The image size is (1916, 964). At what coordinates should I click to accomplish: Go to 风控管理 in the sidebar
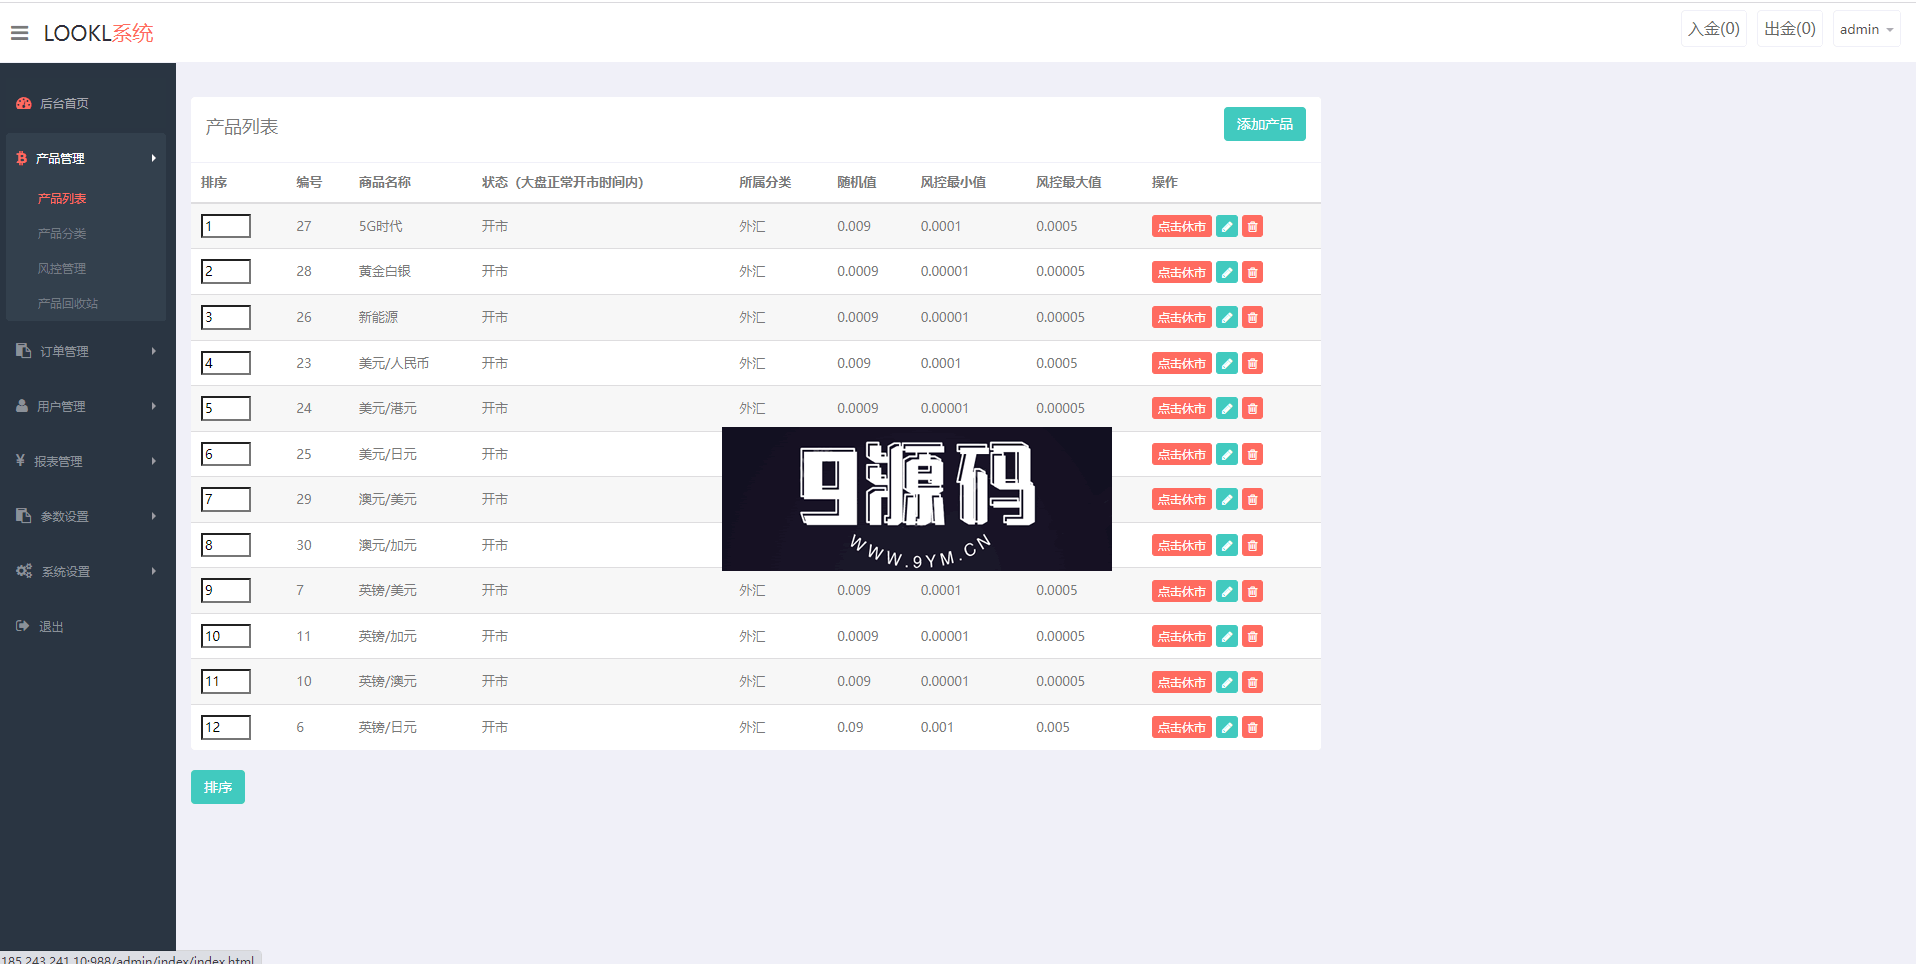(x=62, y=268)
